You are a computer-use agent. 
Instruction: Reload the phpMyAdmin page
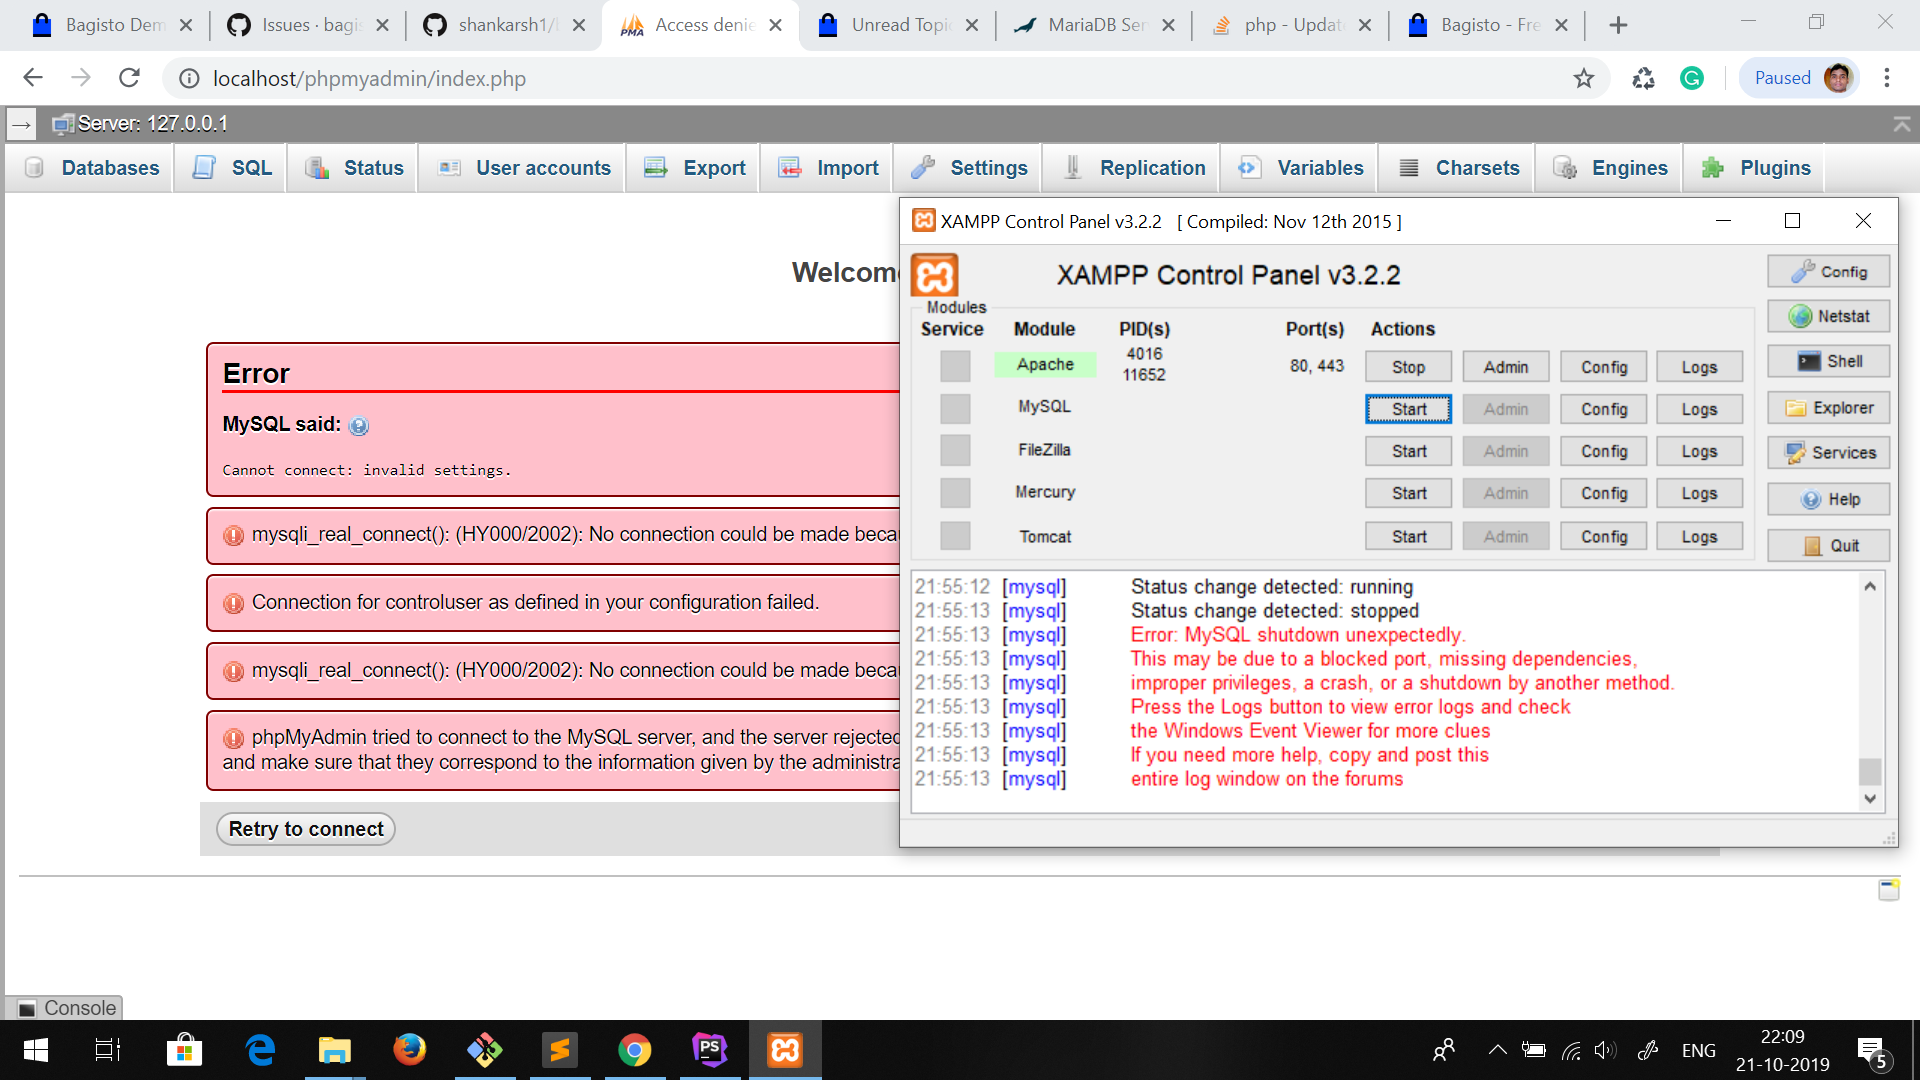[129, 78]
